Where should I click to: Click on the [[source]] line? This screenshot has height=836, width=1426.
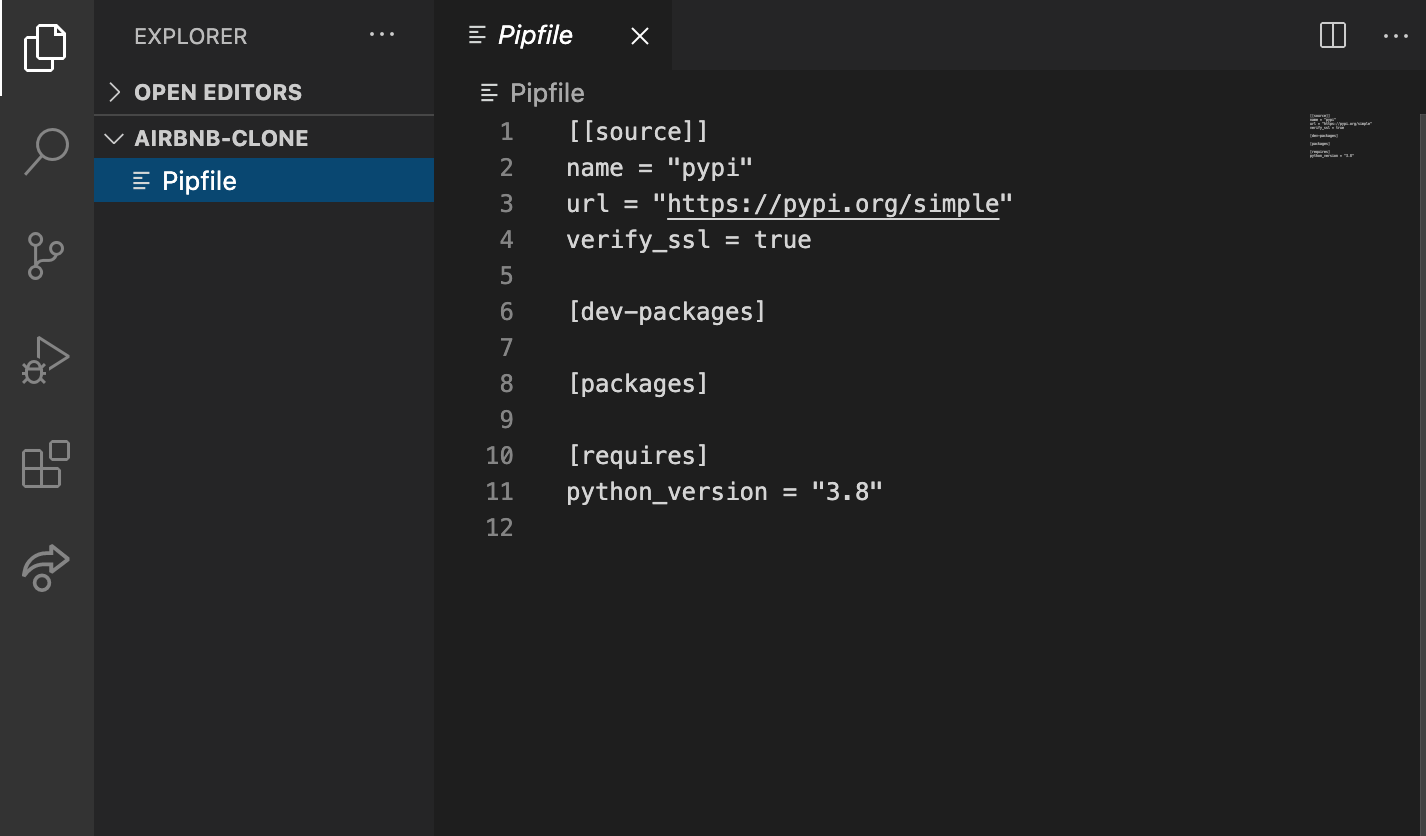click(638, 132)
